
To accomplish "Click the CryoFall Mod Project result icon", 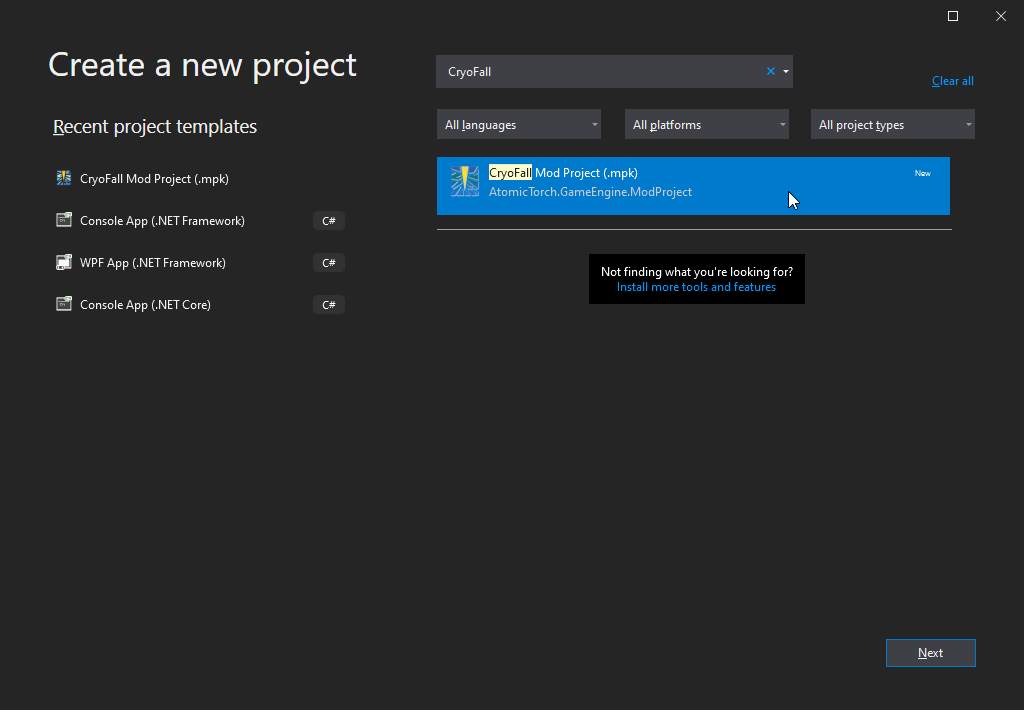I will click(x=464, y=181).
